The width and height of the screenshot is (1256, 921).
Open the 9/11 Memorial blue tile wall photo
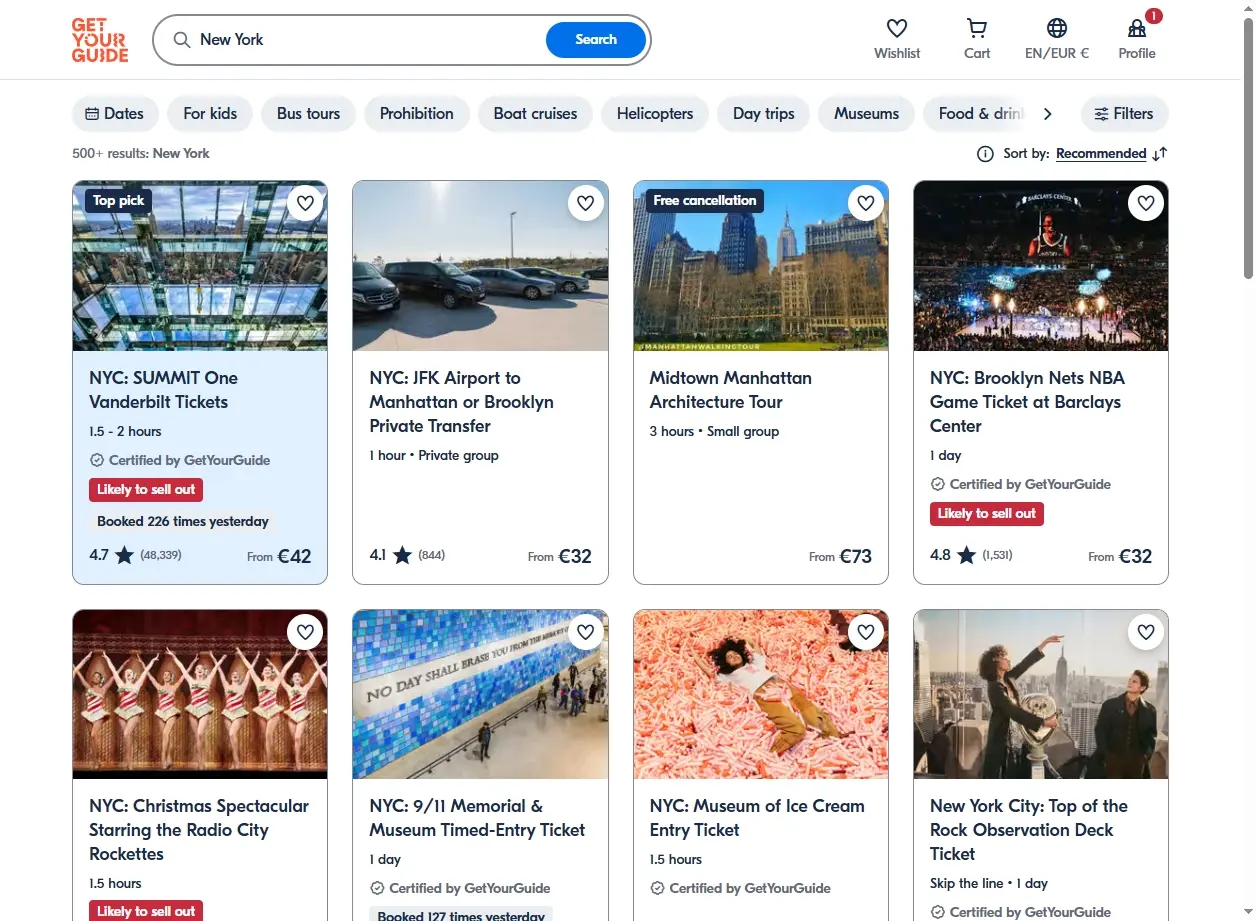point(480,694)
